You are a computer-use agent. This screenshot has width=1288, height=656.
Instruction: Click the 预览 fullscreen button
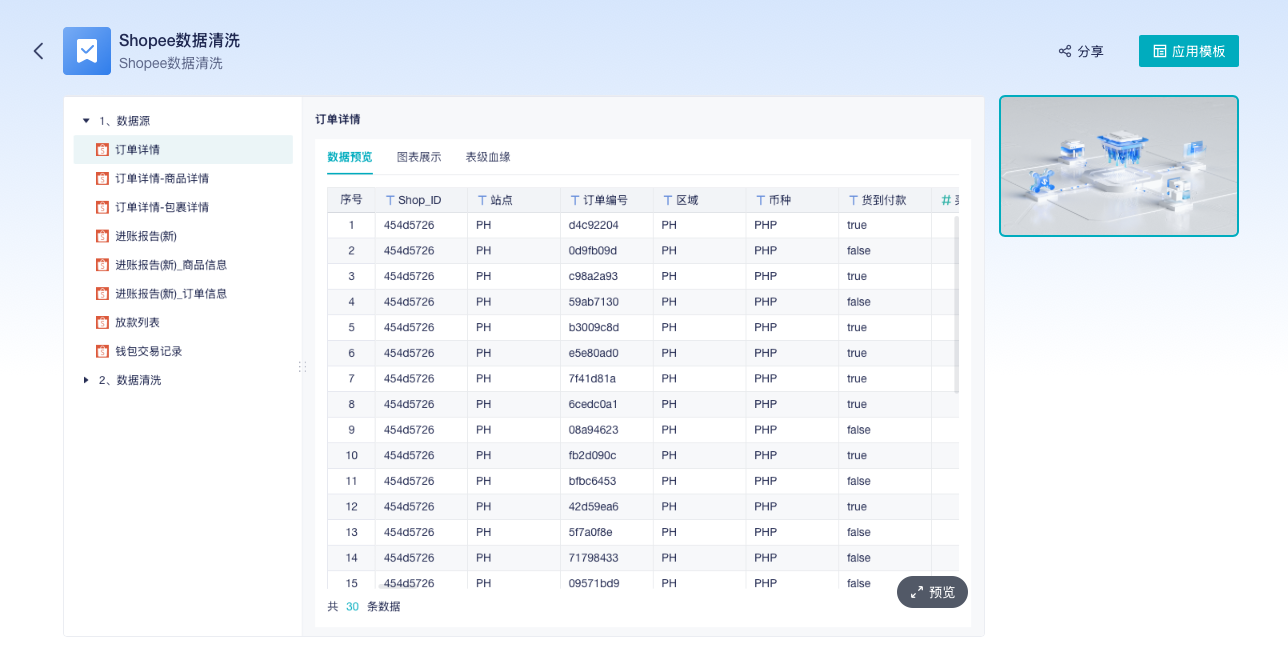click(932, 592)
